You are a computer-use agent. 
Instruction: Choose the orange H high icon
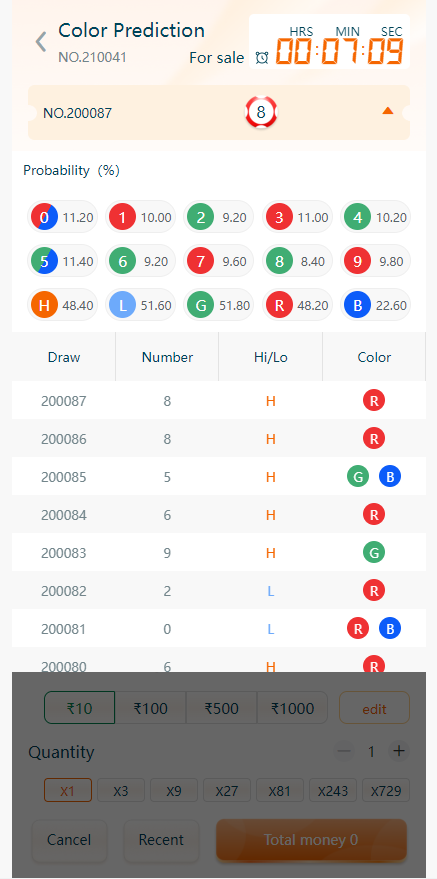coord(44,306)
